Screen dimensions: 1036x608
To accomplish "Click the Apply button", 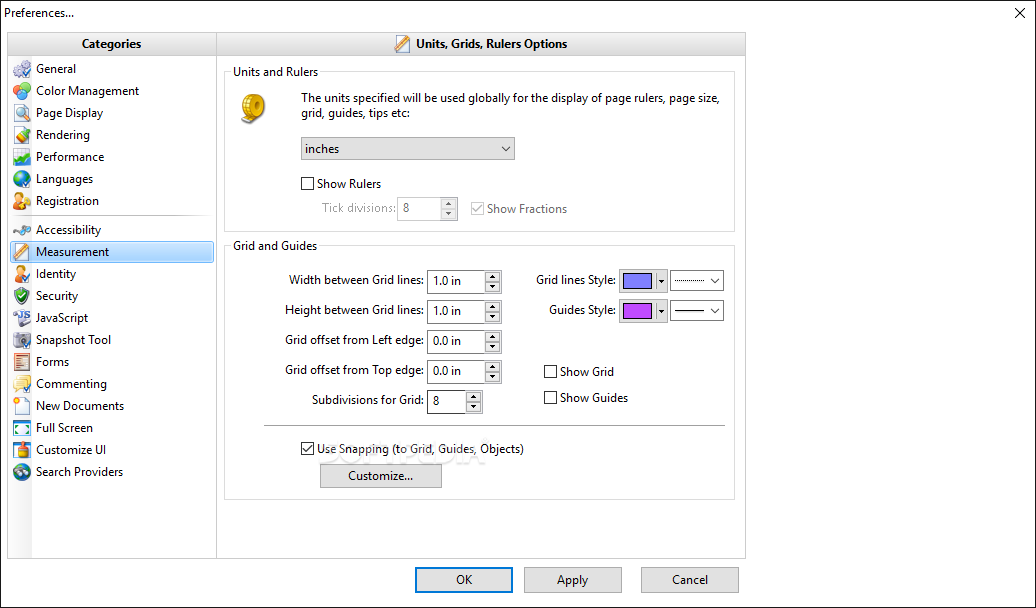I will (572, 580).
